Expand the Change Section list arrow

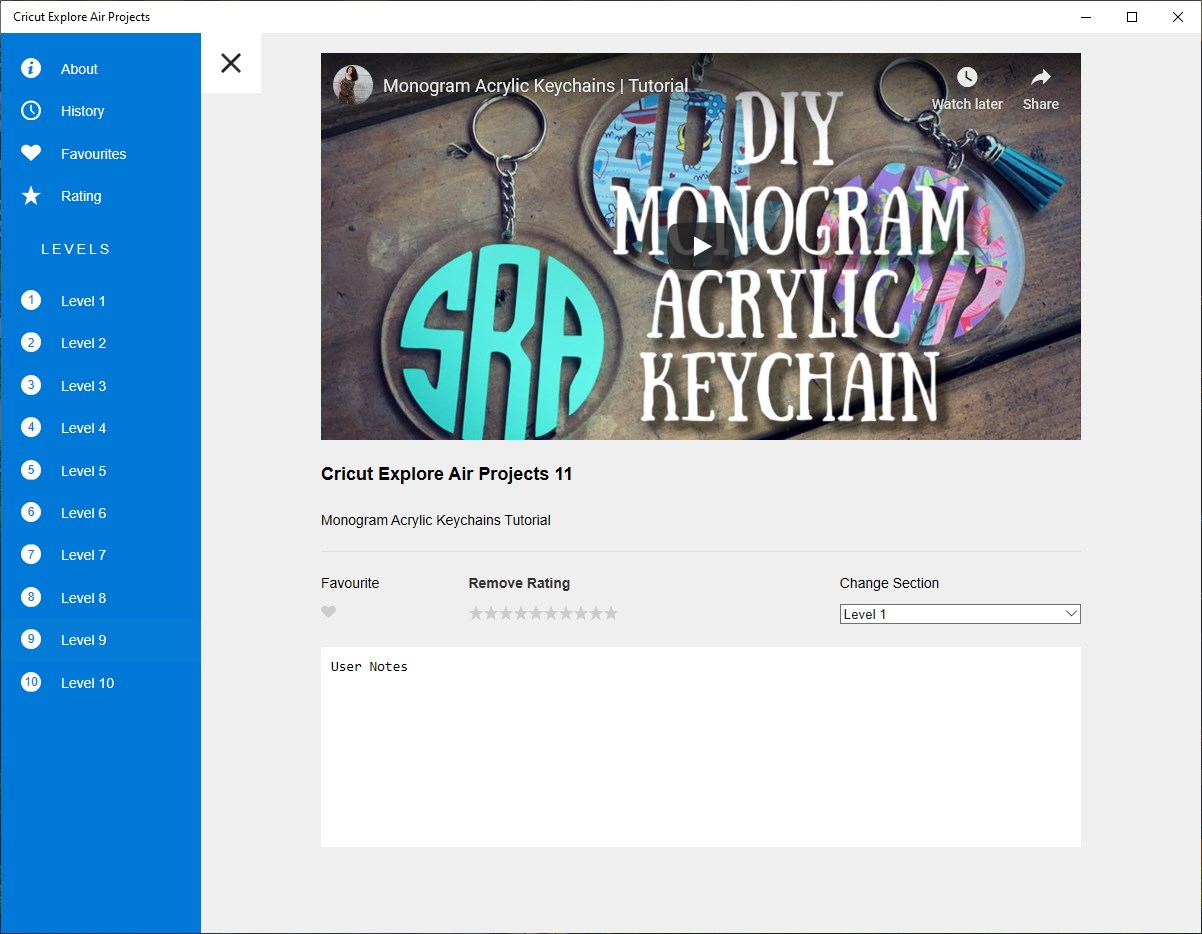pos(1070,613)
